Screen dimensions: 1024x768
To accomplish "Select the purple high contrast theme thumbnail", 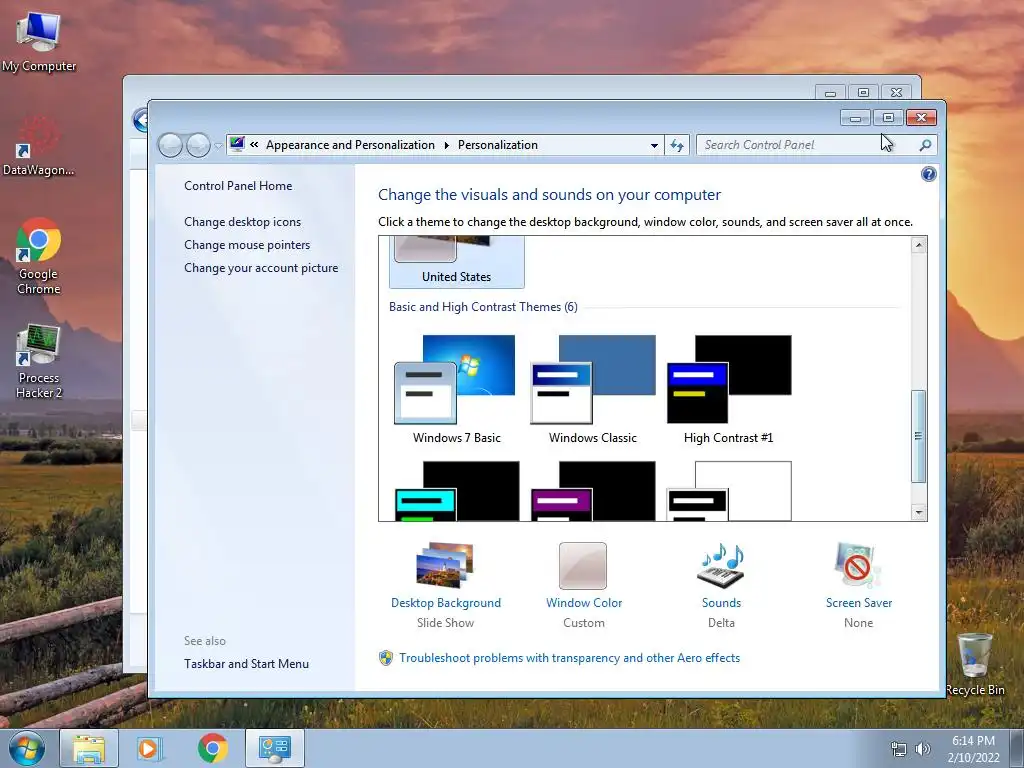I will pos(592,491).
